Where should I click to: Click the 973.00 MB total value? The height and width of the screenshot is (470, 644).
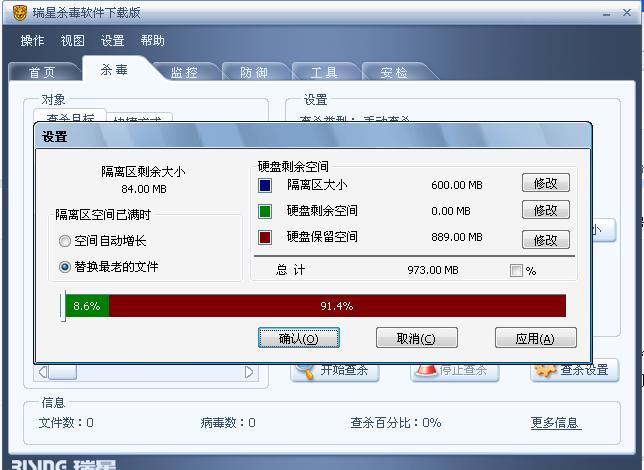pyautogui.click(x=433, y=270)
